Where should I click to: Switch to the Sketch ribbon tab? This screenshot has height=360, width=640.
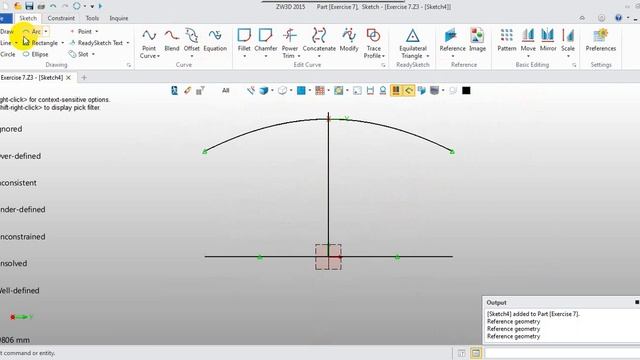28,18
